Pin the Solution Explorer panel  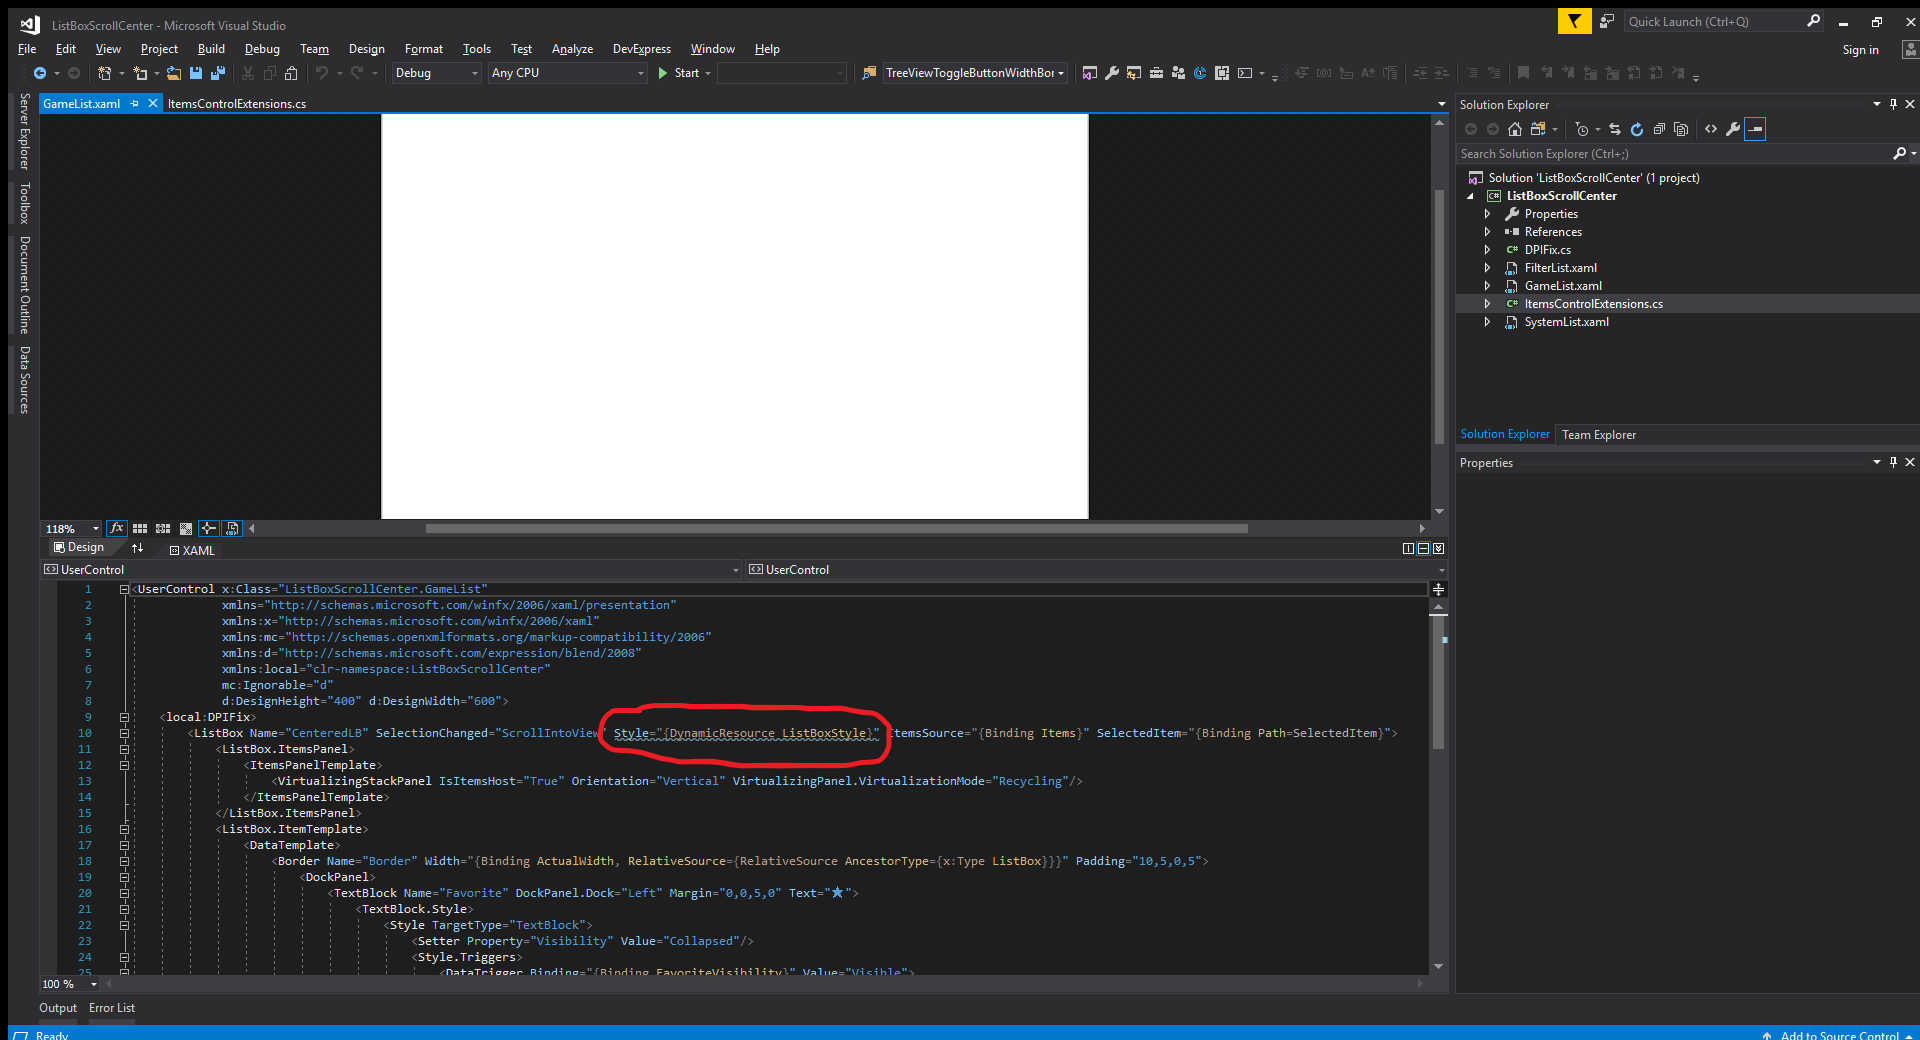pos(1893,104)
